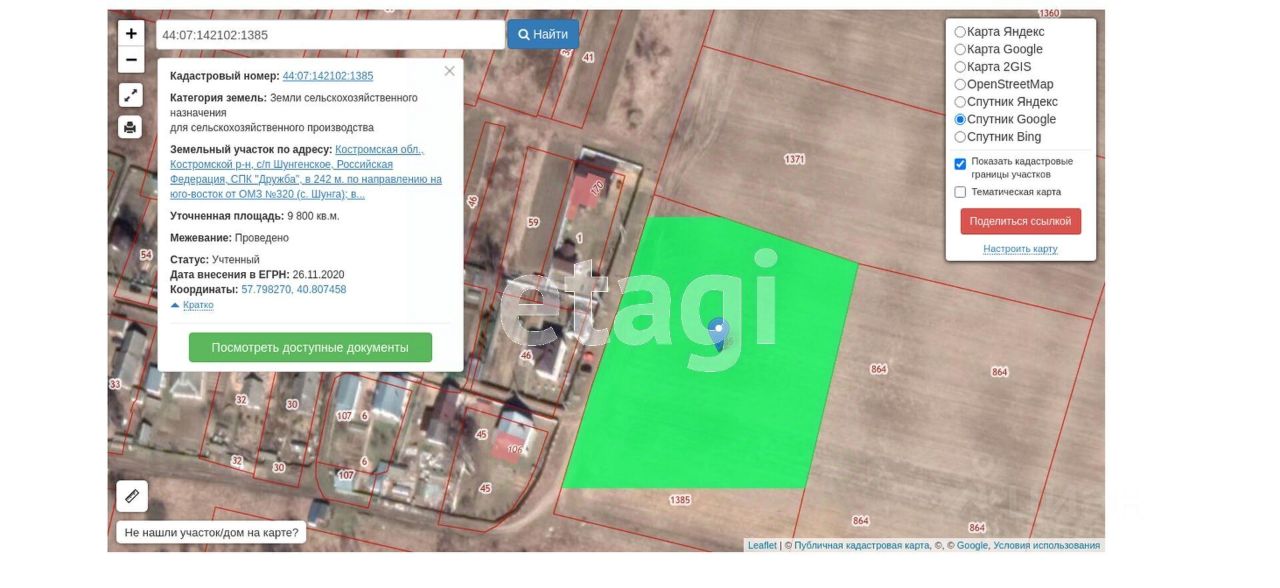
Task: Toggle fullscreen map view icon
Action: (x=131, y=95)
